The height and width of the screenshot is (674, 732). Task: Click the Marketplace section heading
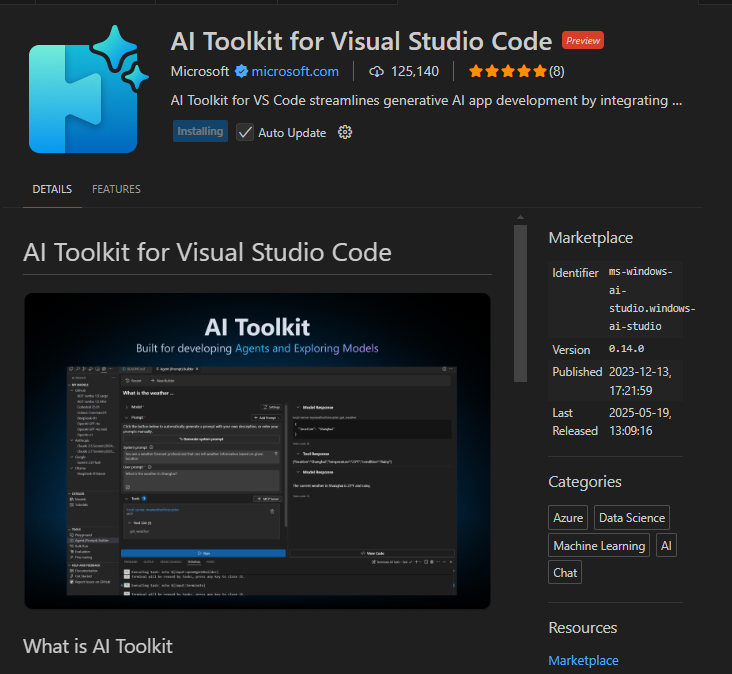coord(591,238)
